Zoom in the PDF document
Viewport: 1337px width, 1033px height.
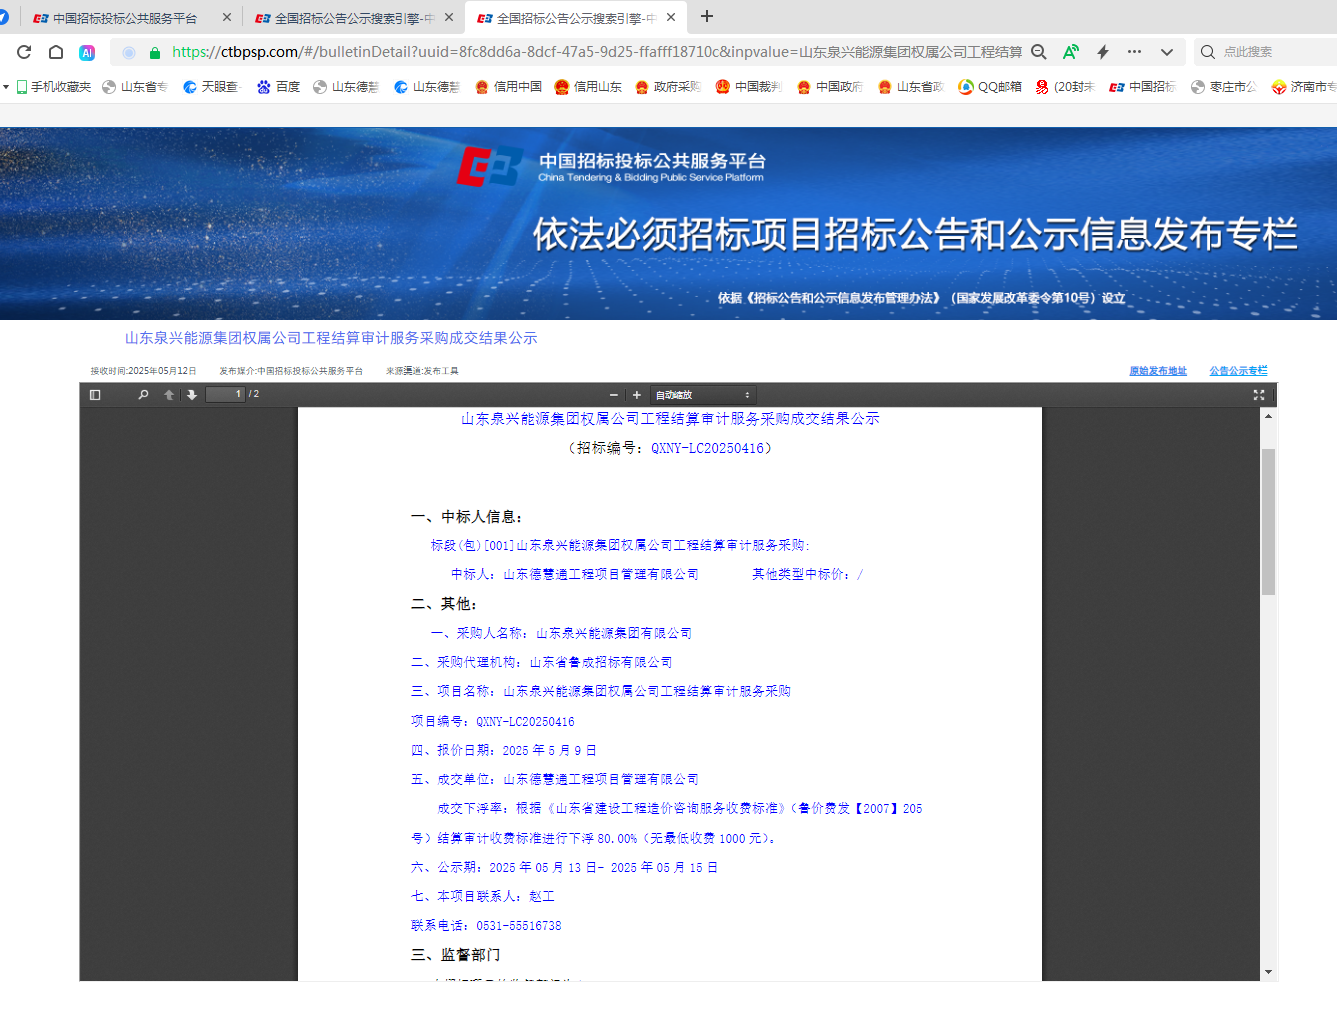637,395
